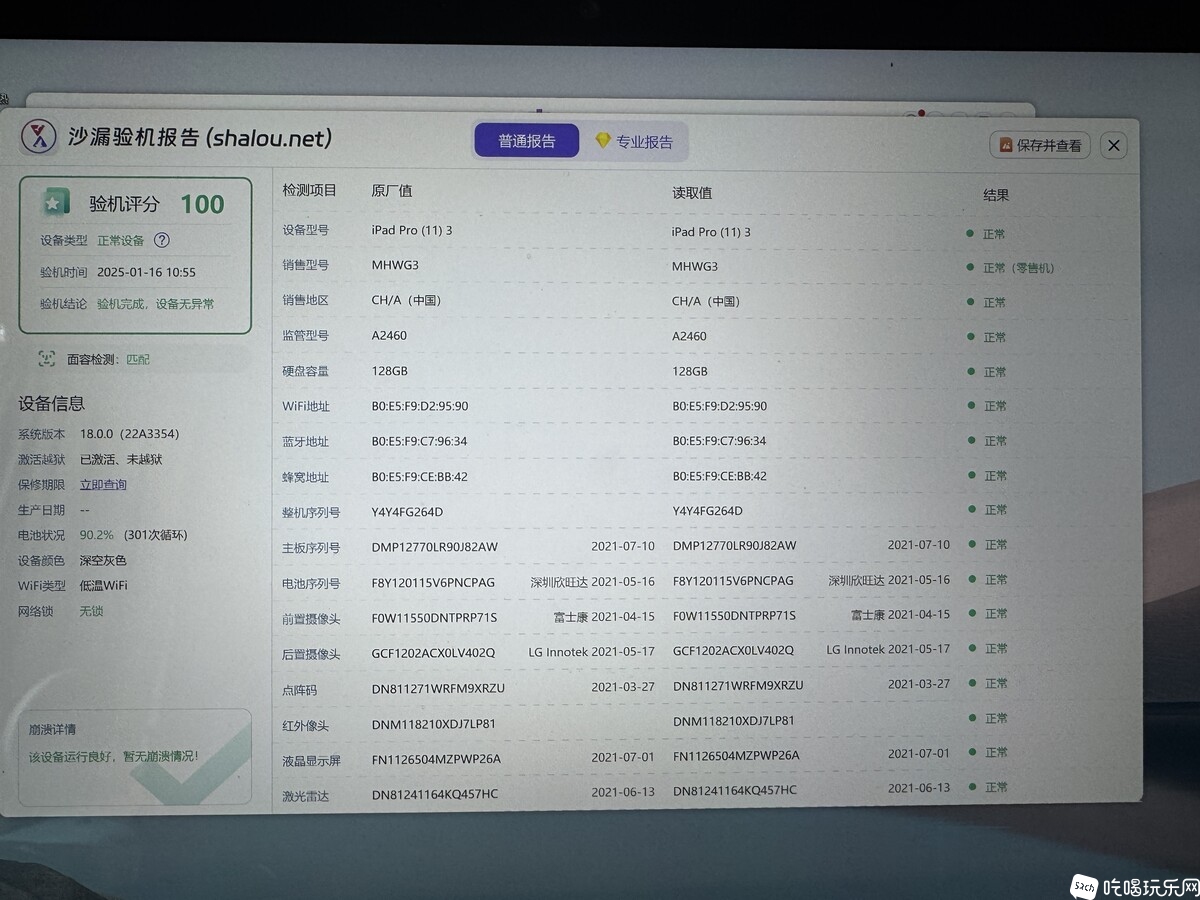Click the 沙漏 hourglass logo icon
This screenshot has width=1200, height=900.
(39, 137)
